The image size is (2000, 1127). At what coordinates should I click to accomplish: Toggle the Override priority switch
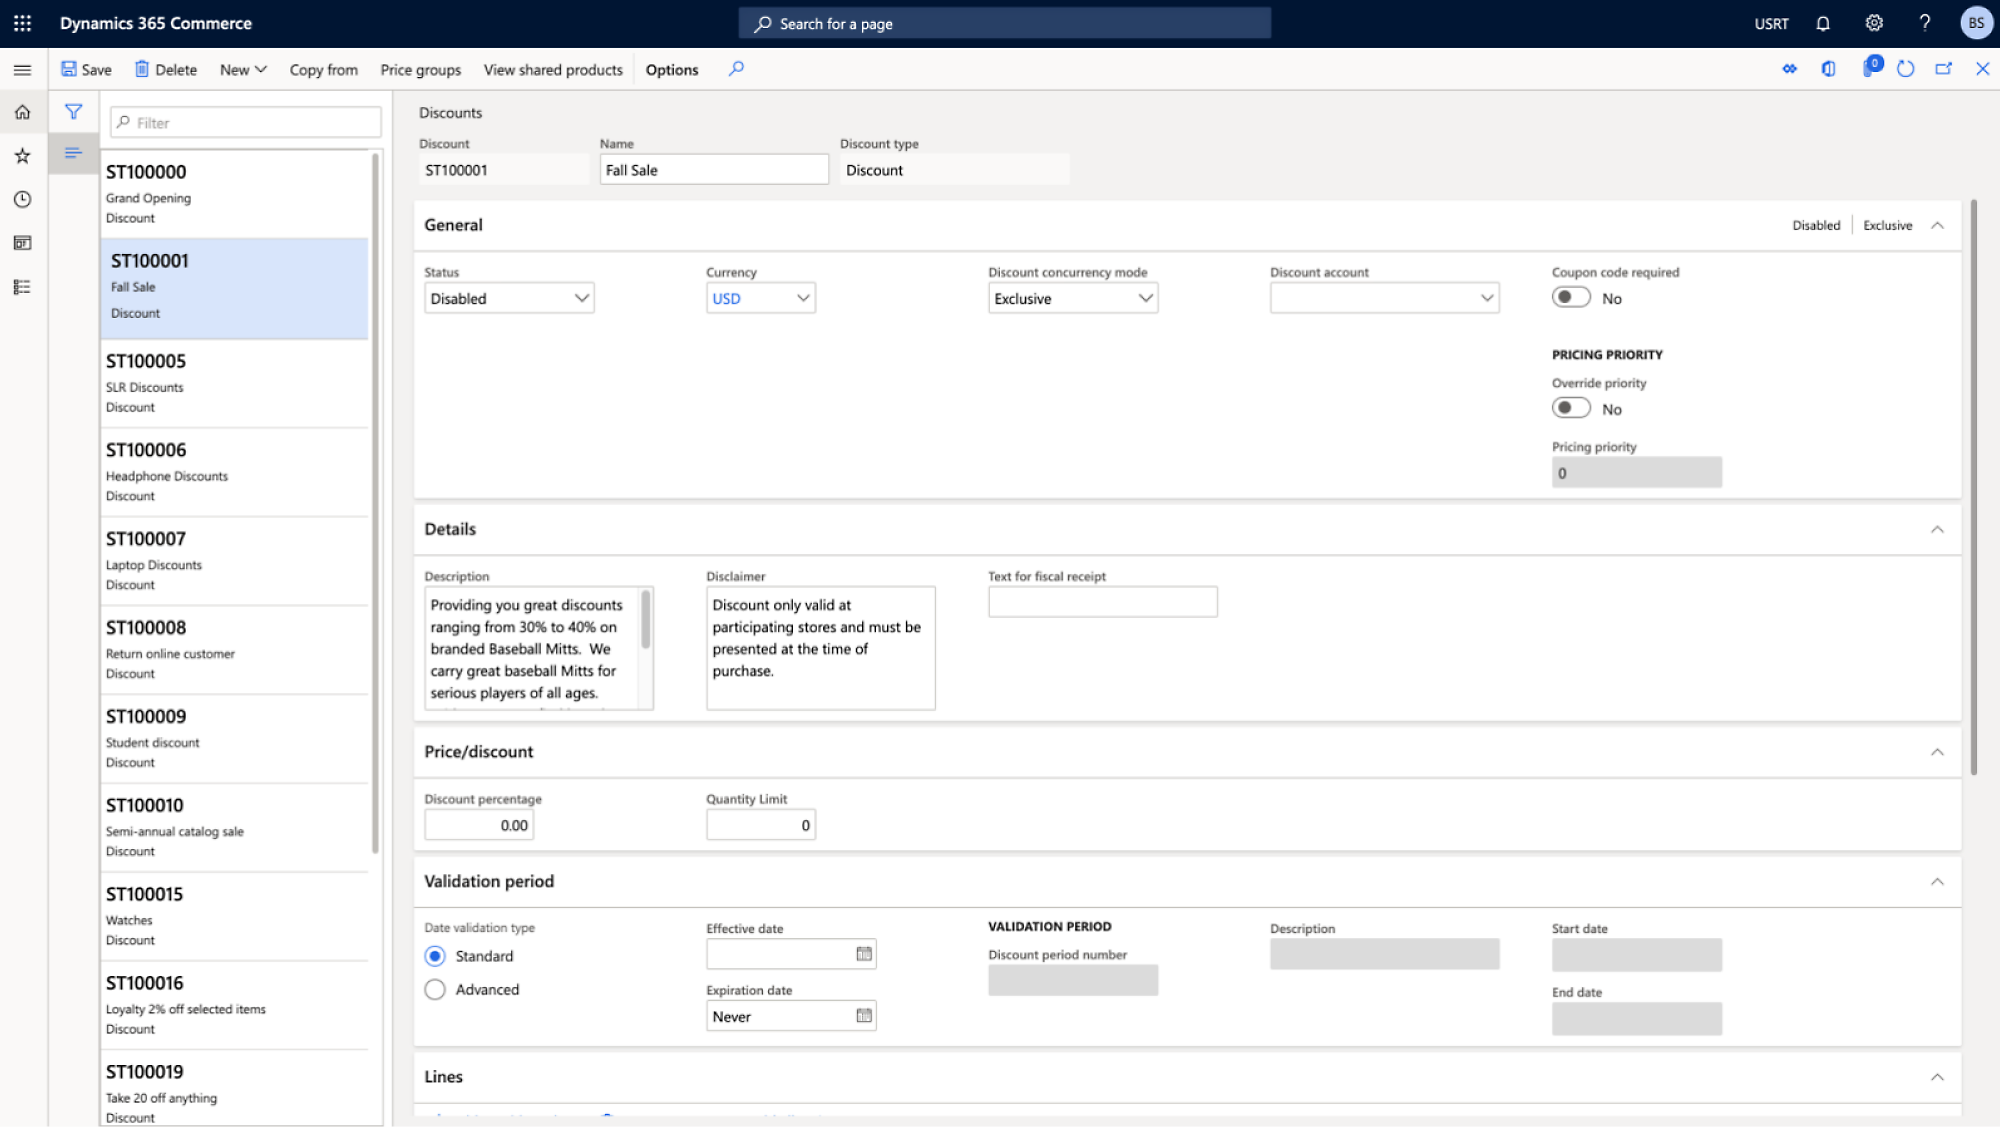1571,407
